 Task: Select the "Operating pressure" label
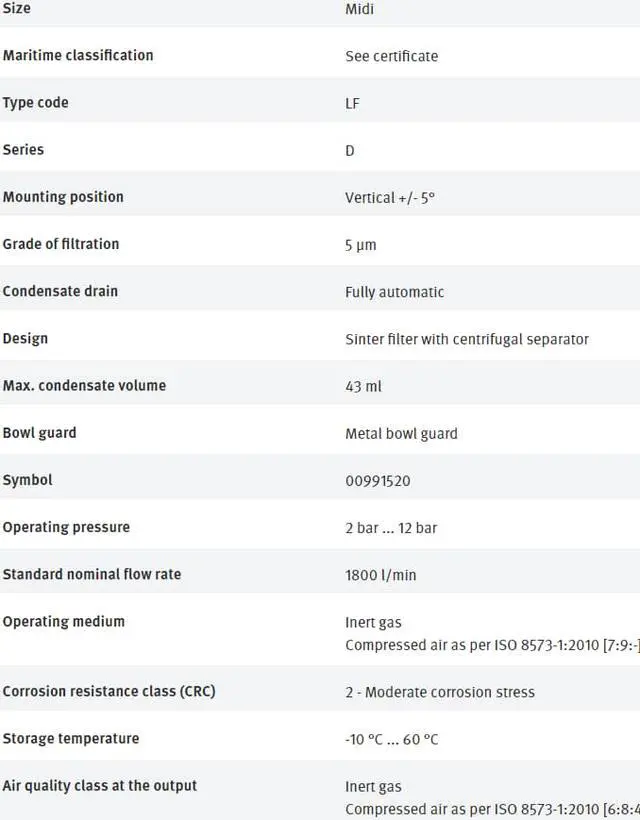66,527
